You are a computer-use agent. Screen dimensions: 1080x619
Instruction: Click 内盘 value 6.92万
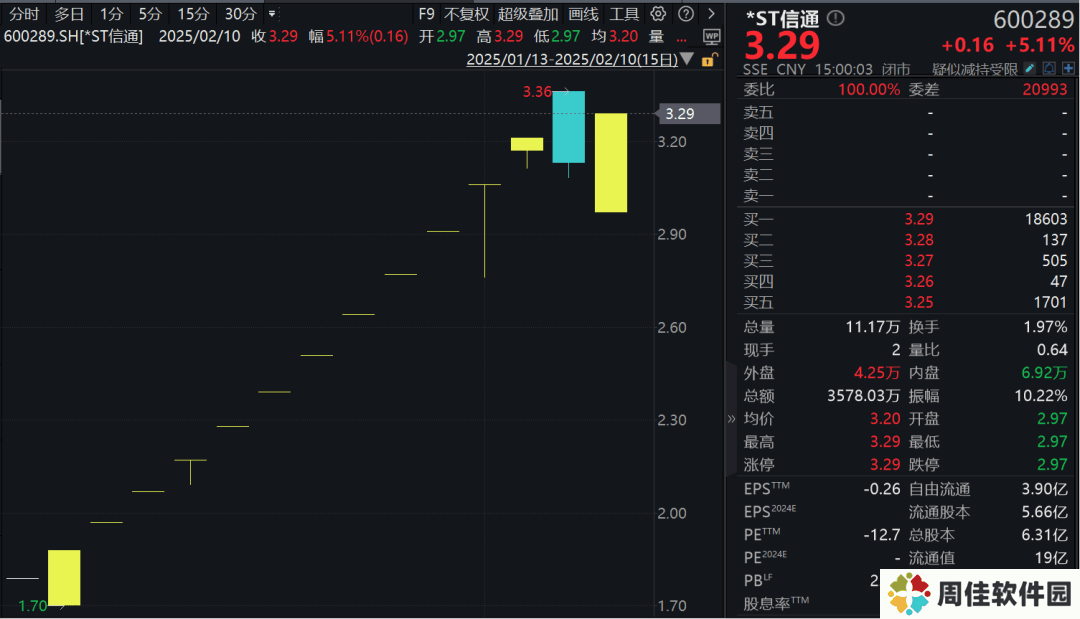pos(1044,373)
